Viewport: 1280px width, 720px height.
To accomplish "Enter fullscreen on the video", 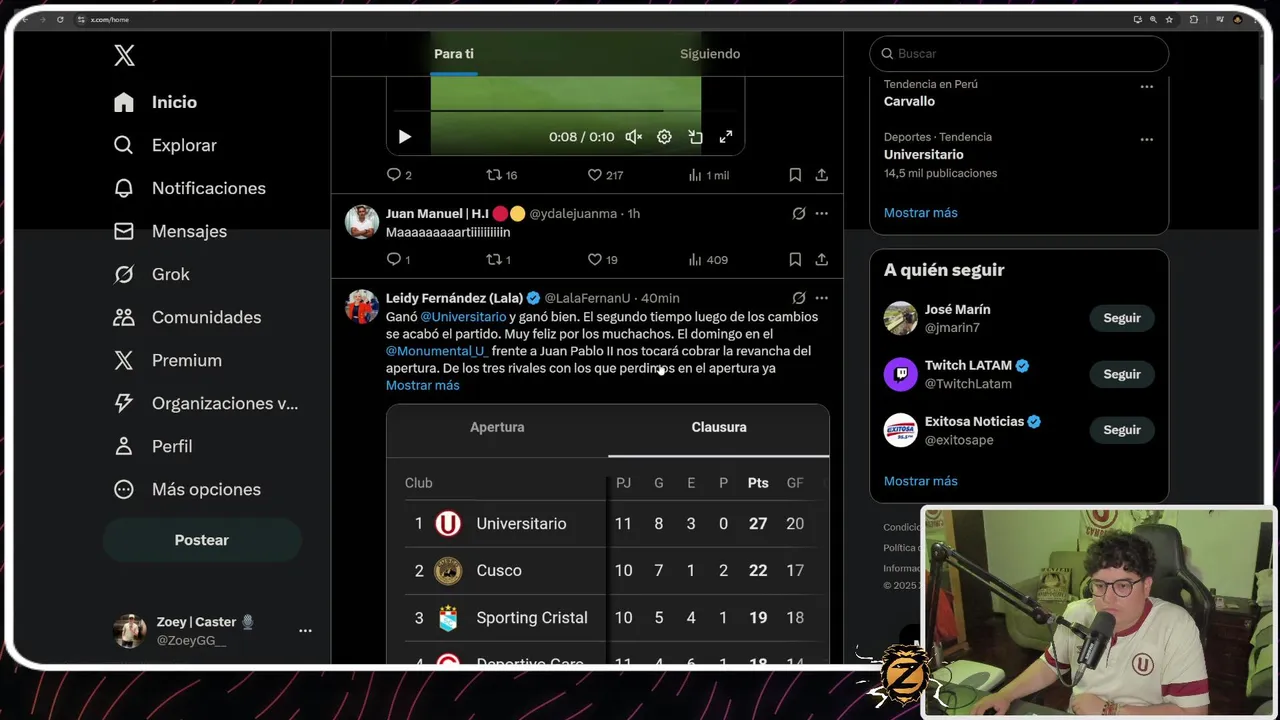I will (726, 137).
